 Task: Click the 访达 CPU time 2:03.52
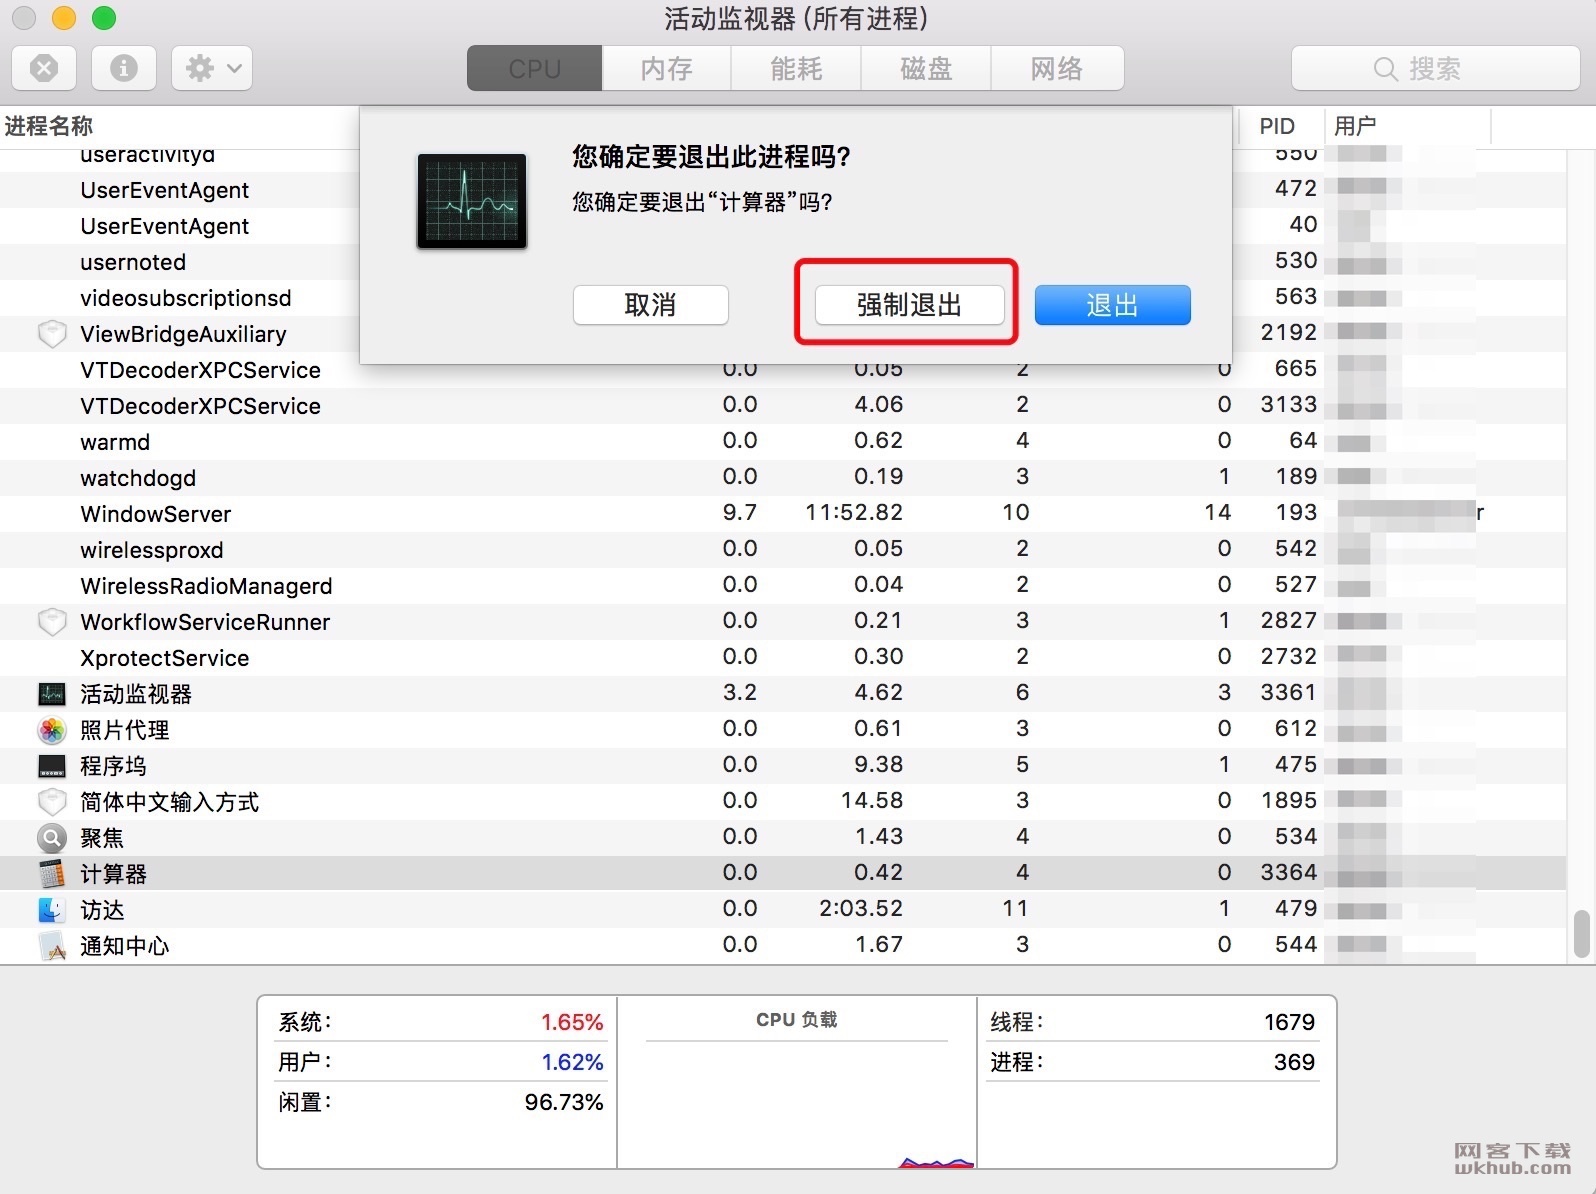click(861, 908)
